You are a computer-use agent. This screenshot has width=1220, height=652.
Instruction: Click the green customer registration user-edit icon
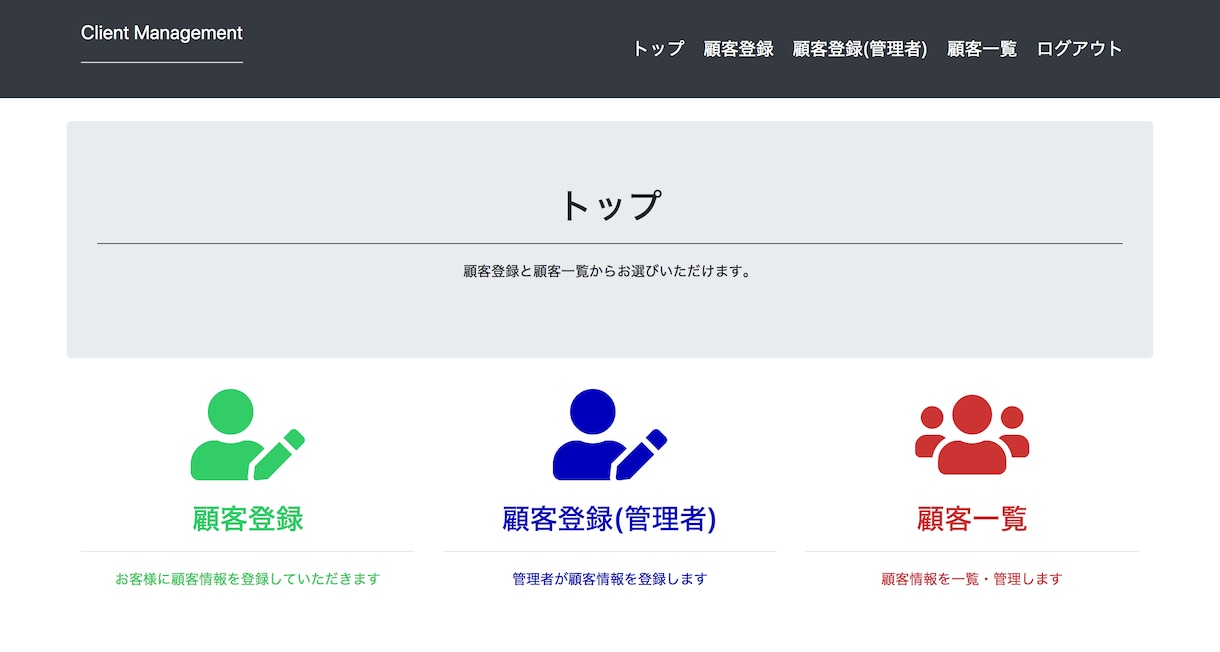click(x=248, y=435)
